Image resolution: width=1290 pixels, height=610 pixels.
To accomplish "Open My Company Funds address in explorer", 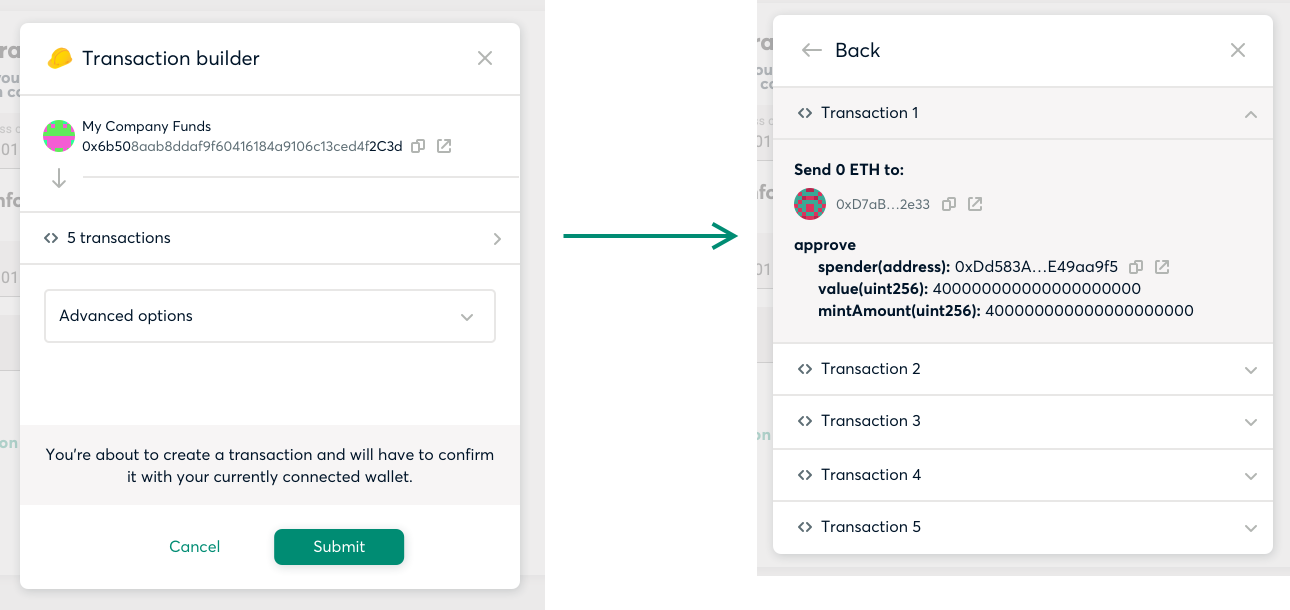I will (444, 146).
